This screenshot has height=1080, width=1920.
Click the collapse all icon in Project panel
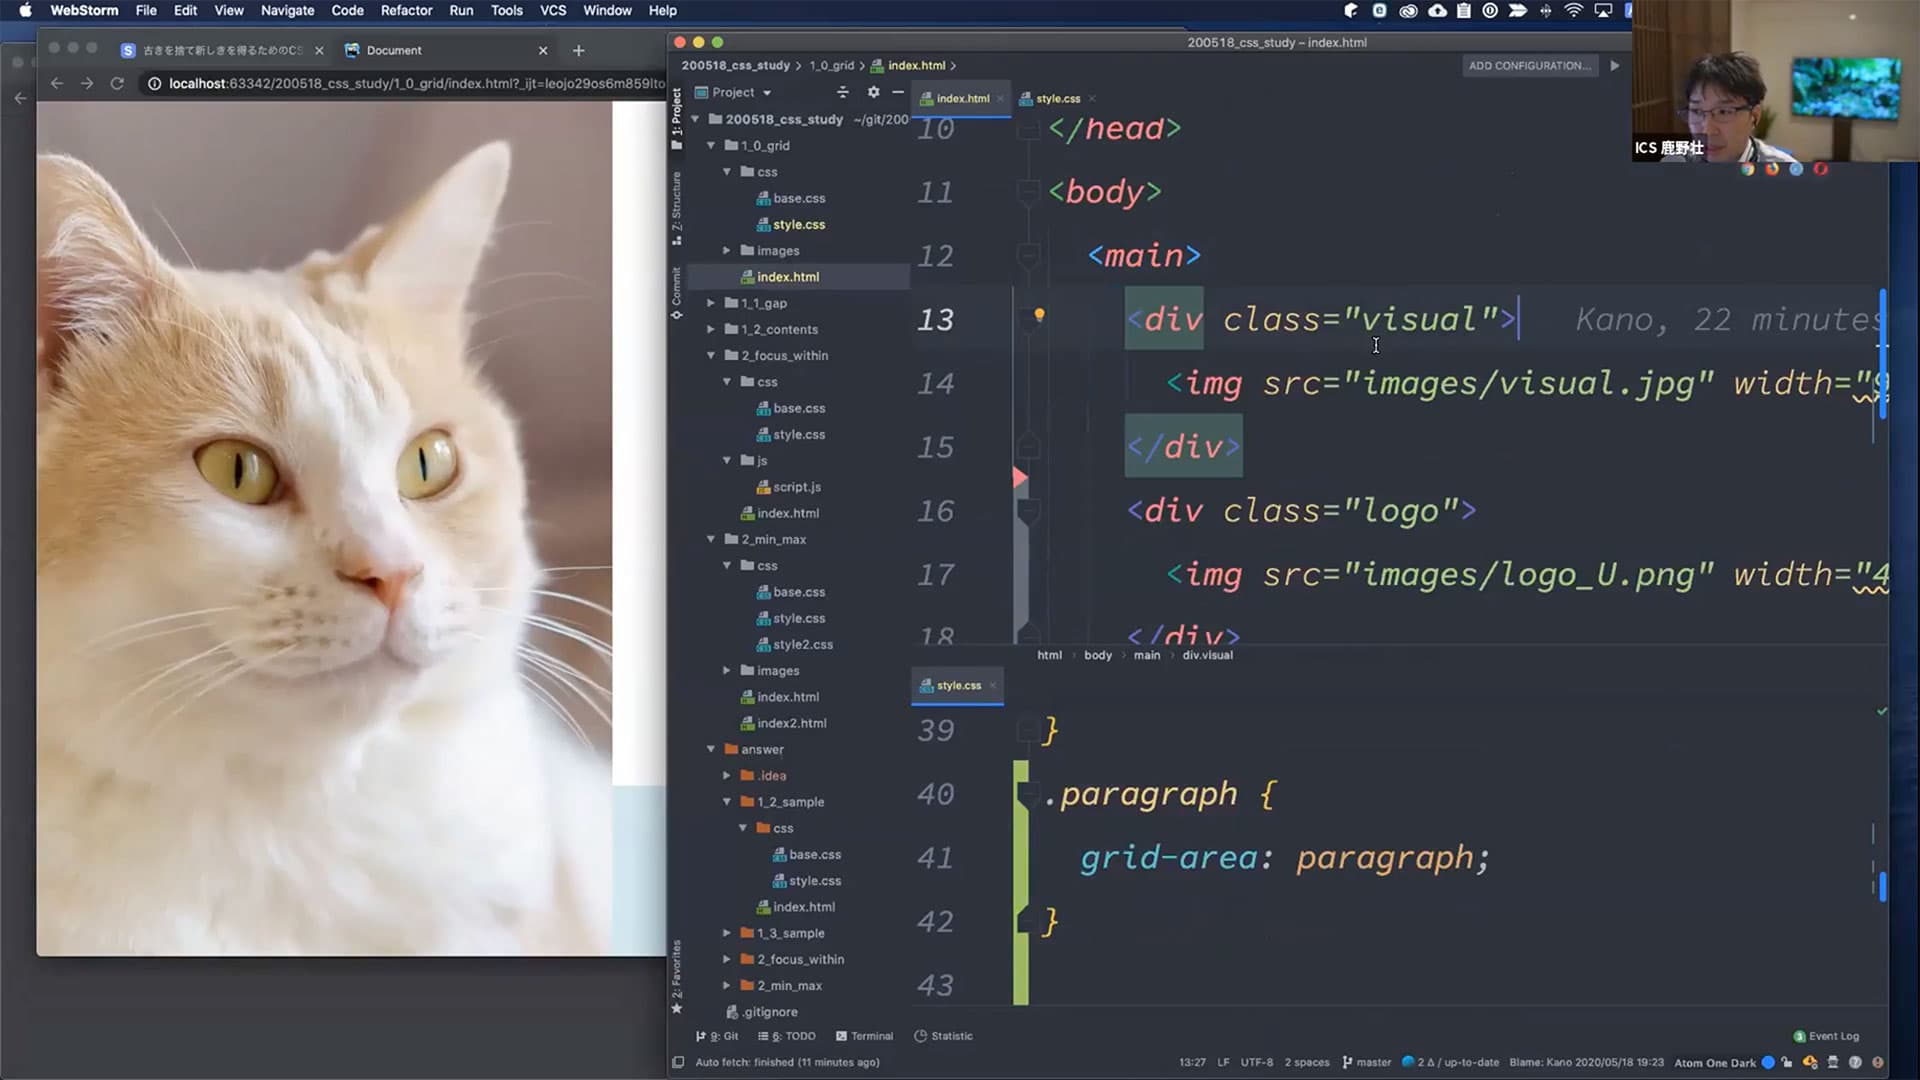842,92
